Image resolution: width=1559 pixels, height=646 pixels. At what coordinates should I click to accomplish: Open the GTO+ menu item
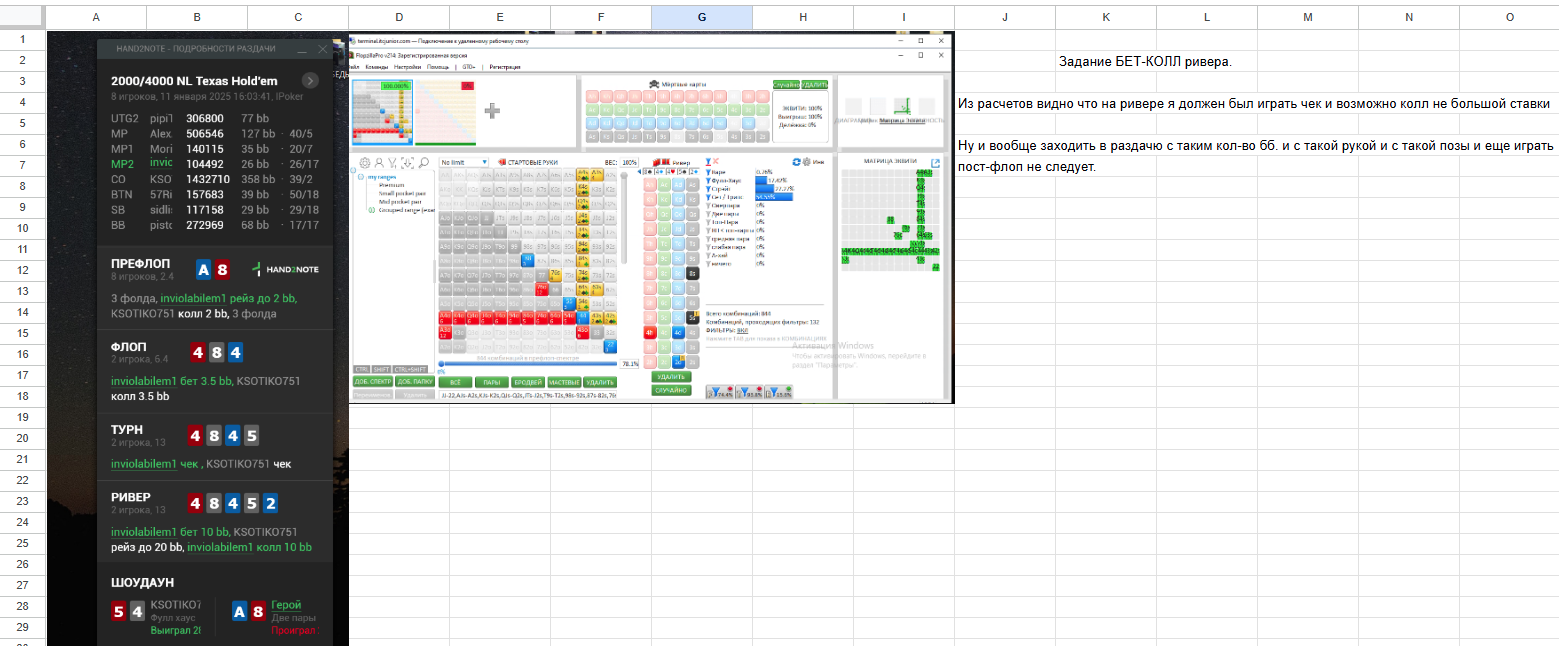469,67
